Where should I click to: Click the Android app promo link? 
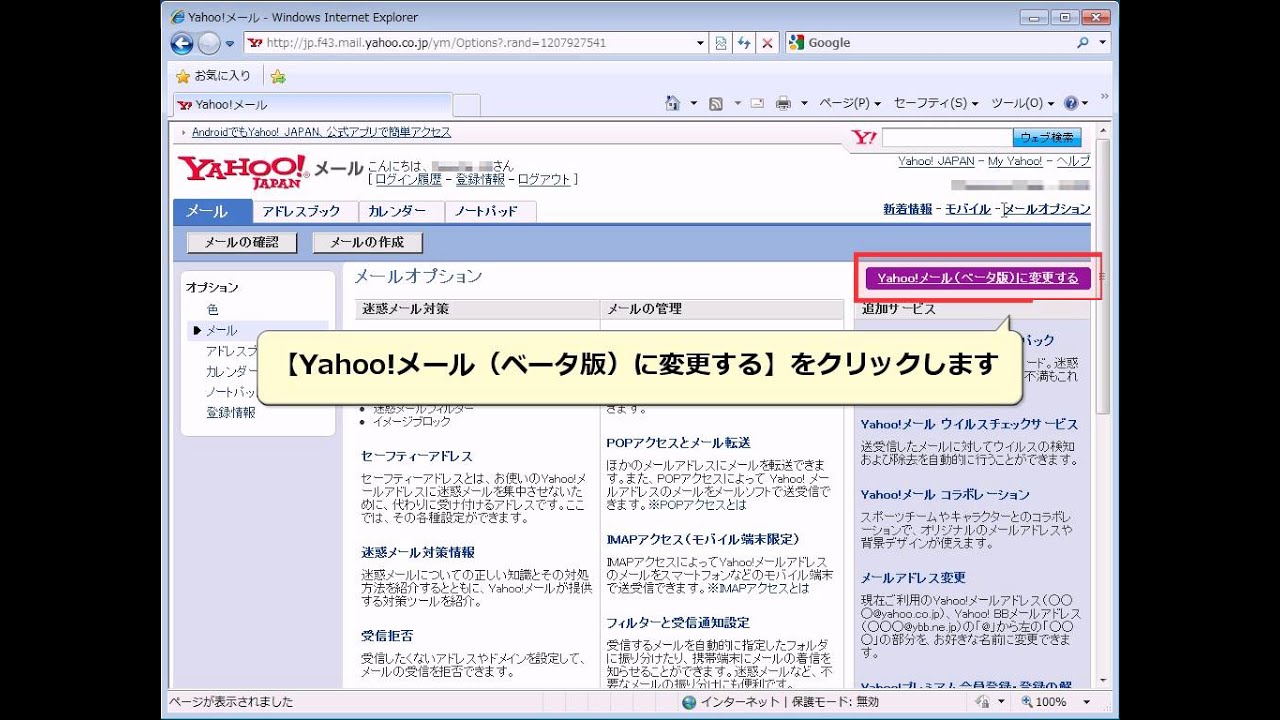pyautogui.click(x=321, y=132)
